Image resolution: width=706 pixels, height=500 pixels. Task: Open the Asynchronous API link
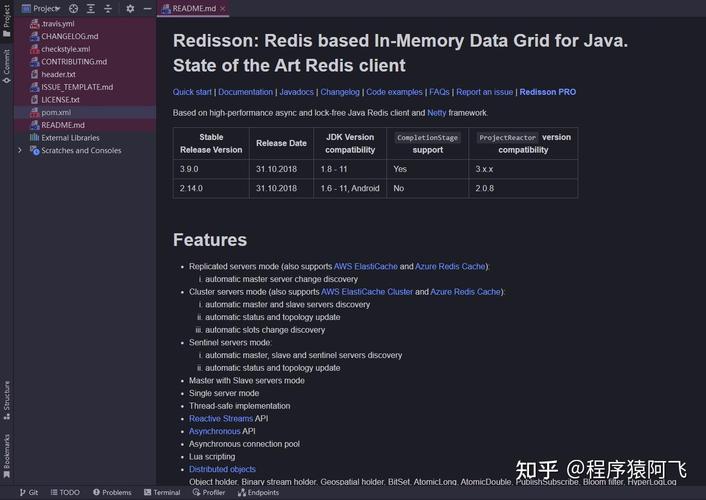pyautogui.click(x=215, y=431)
